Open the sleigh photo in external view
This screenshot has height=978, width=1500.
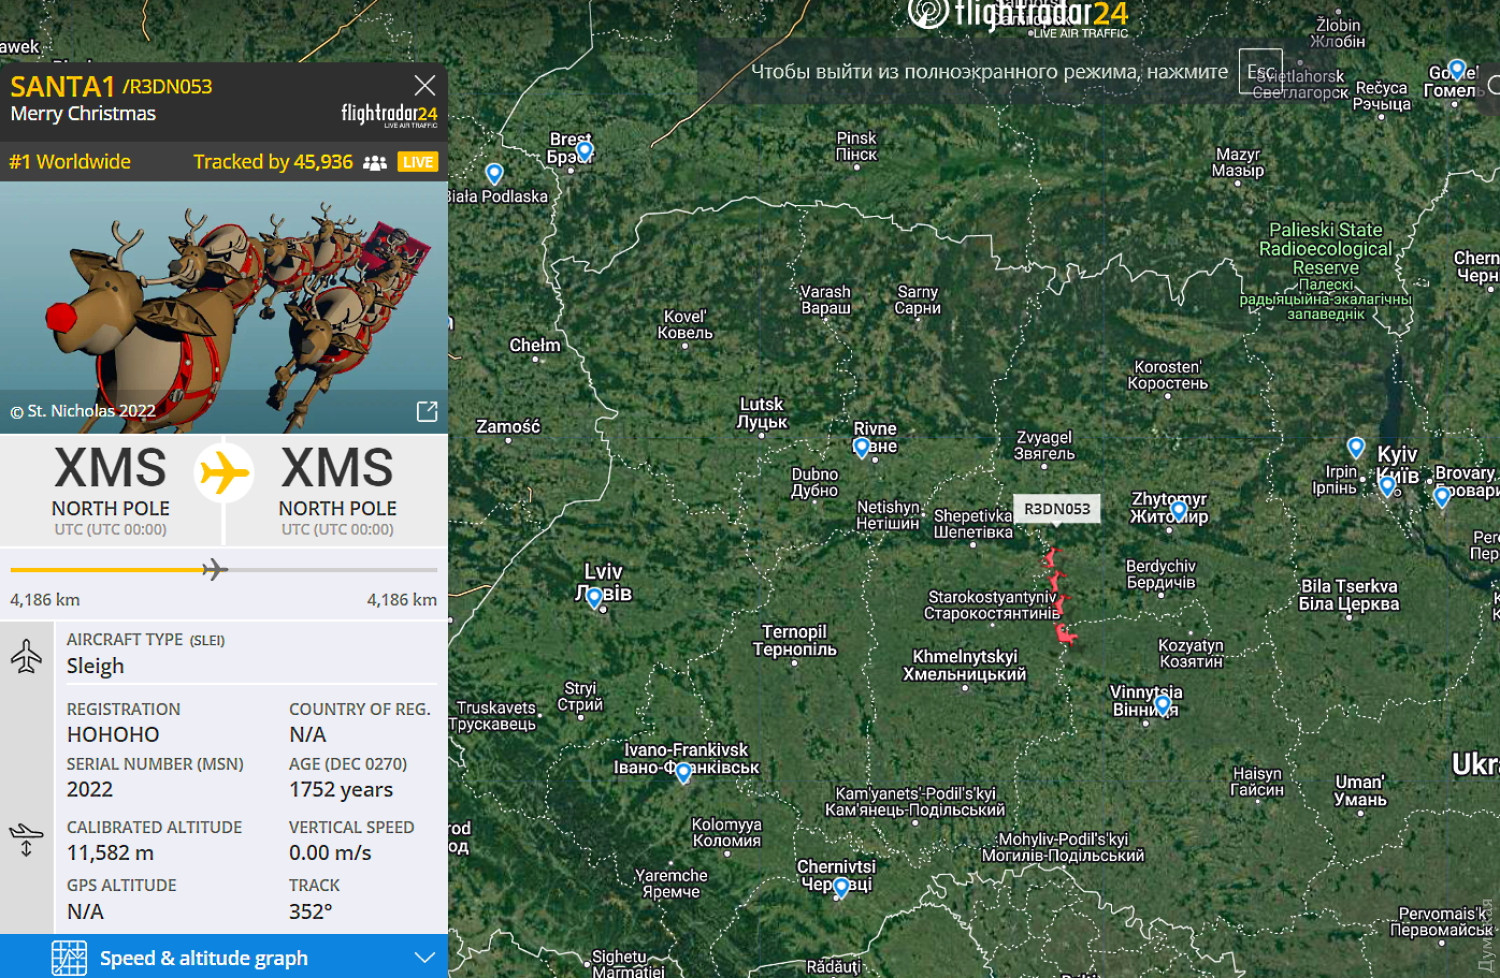427,411
